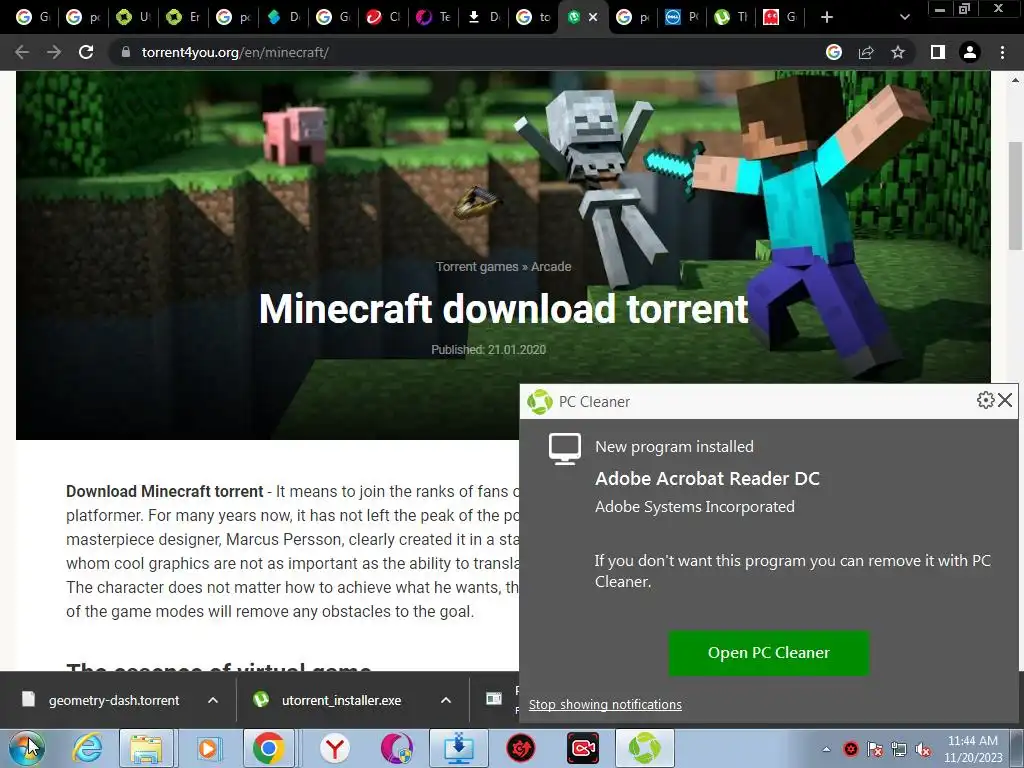The image size is (1024, 768).
Task: Reload the torrent4you page
Action: click(86, 52)
